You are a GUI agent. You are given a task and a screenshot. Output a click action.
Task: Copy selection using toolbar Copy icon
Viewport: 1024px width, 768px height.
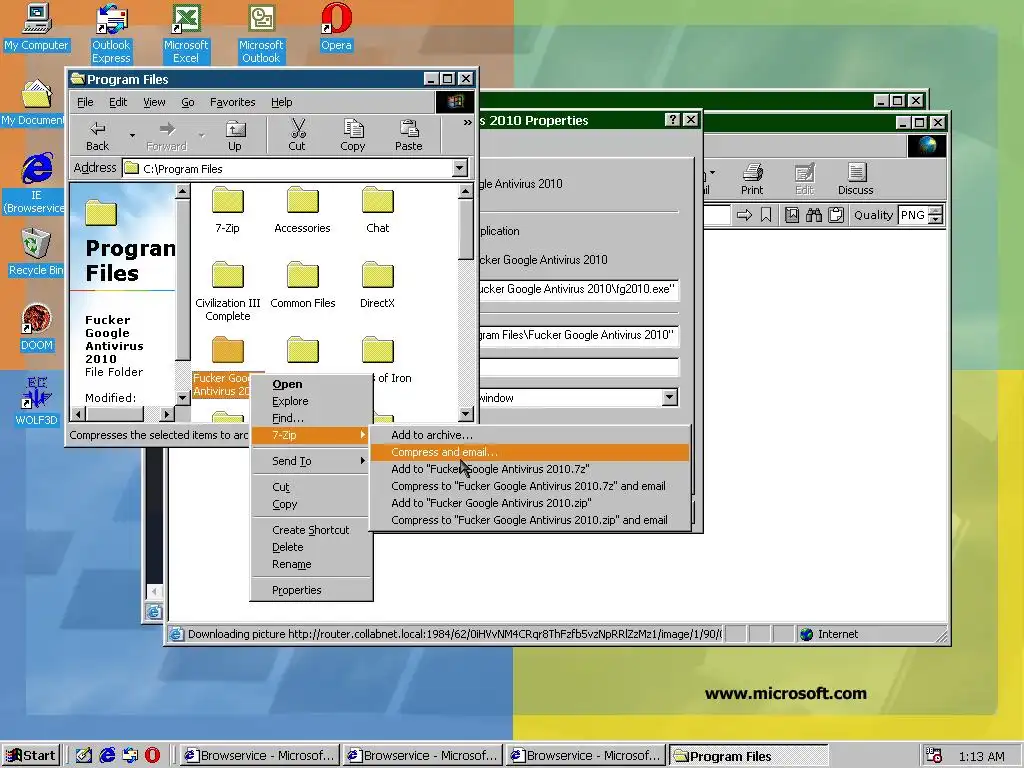353,136
